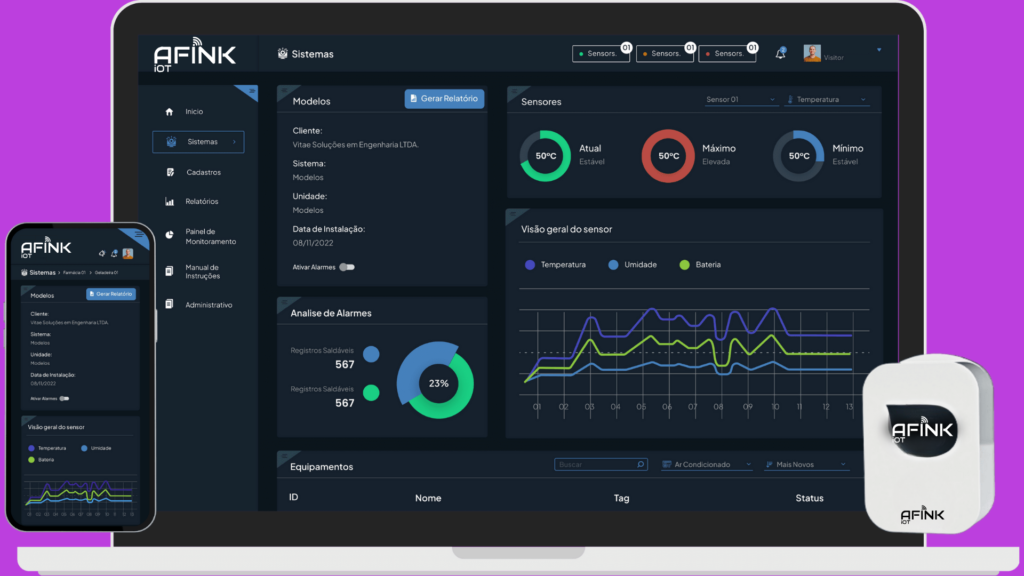This screenshot has height=576, width=1024.
Task: Click the notification bell icon
Action: [x=780, y=53]
